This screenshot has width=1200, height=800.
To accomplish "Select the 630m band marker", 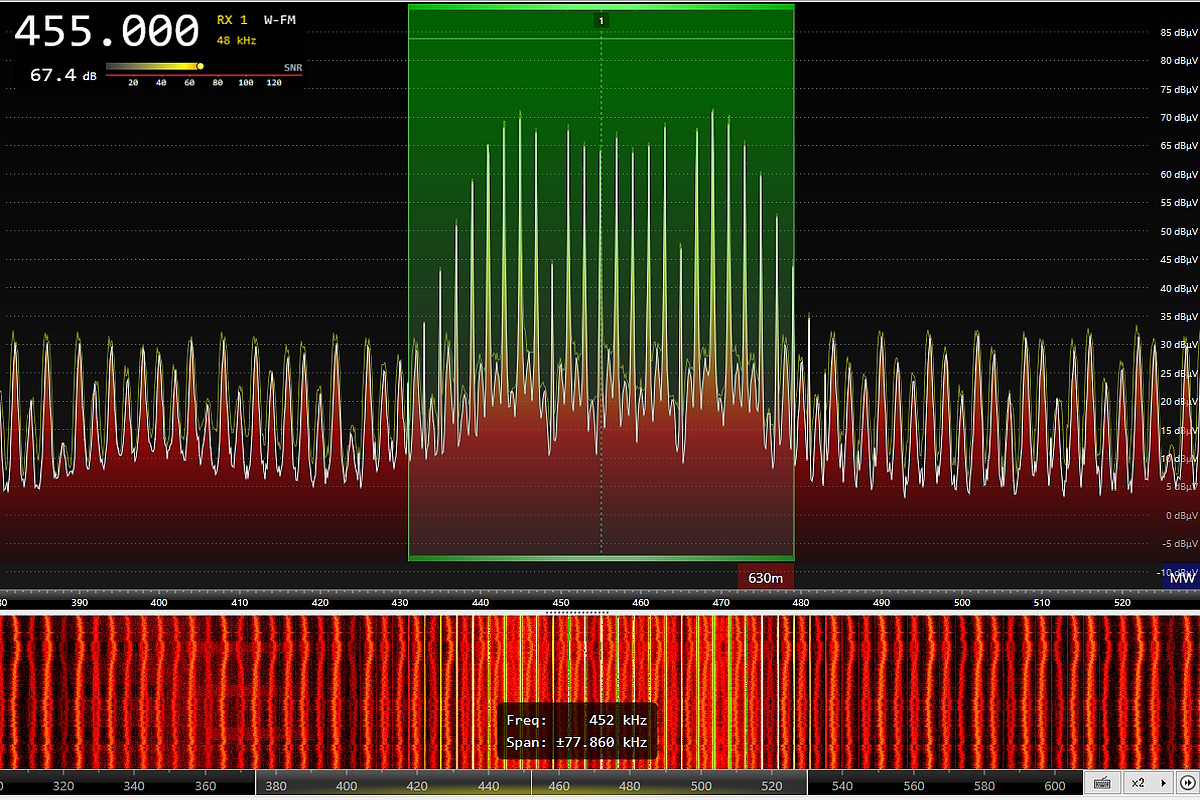I will point(765,577).
